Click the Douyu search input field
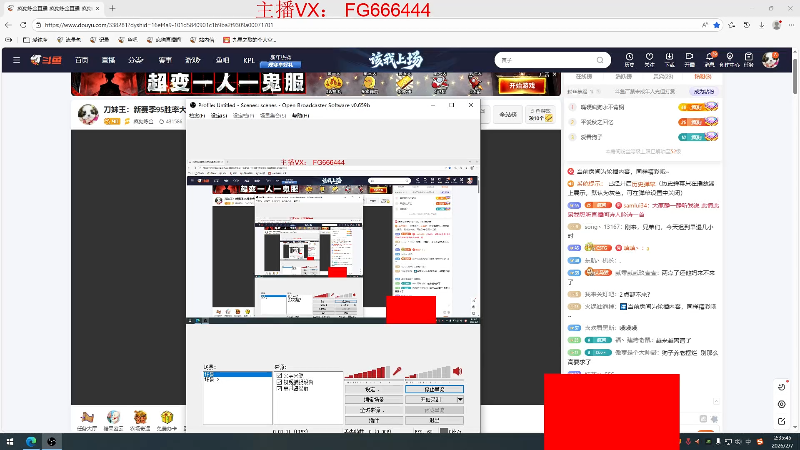This screenshot has height=450, width=800. point(546,60)
